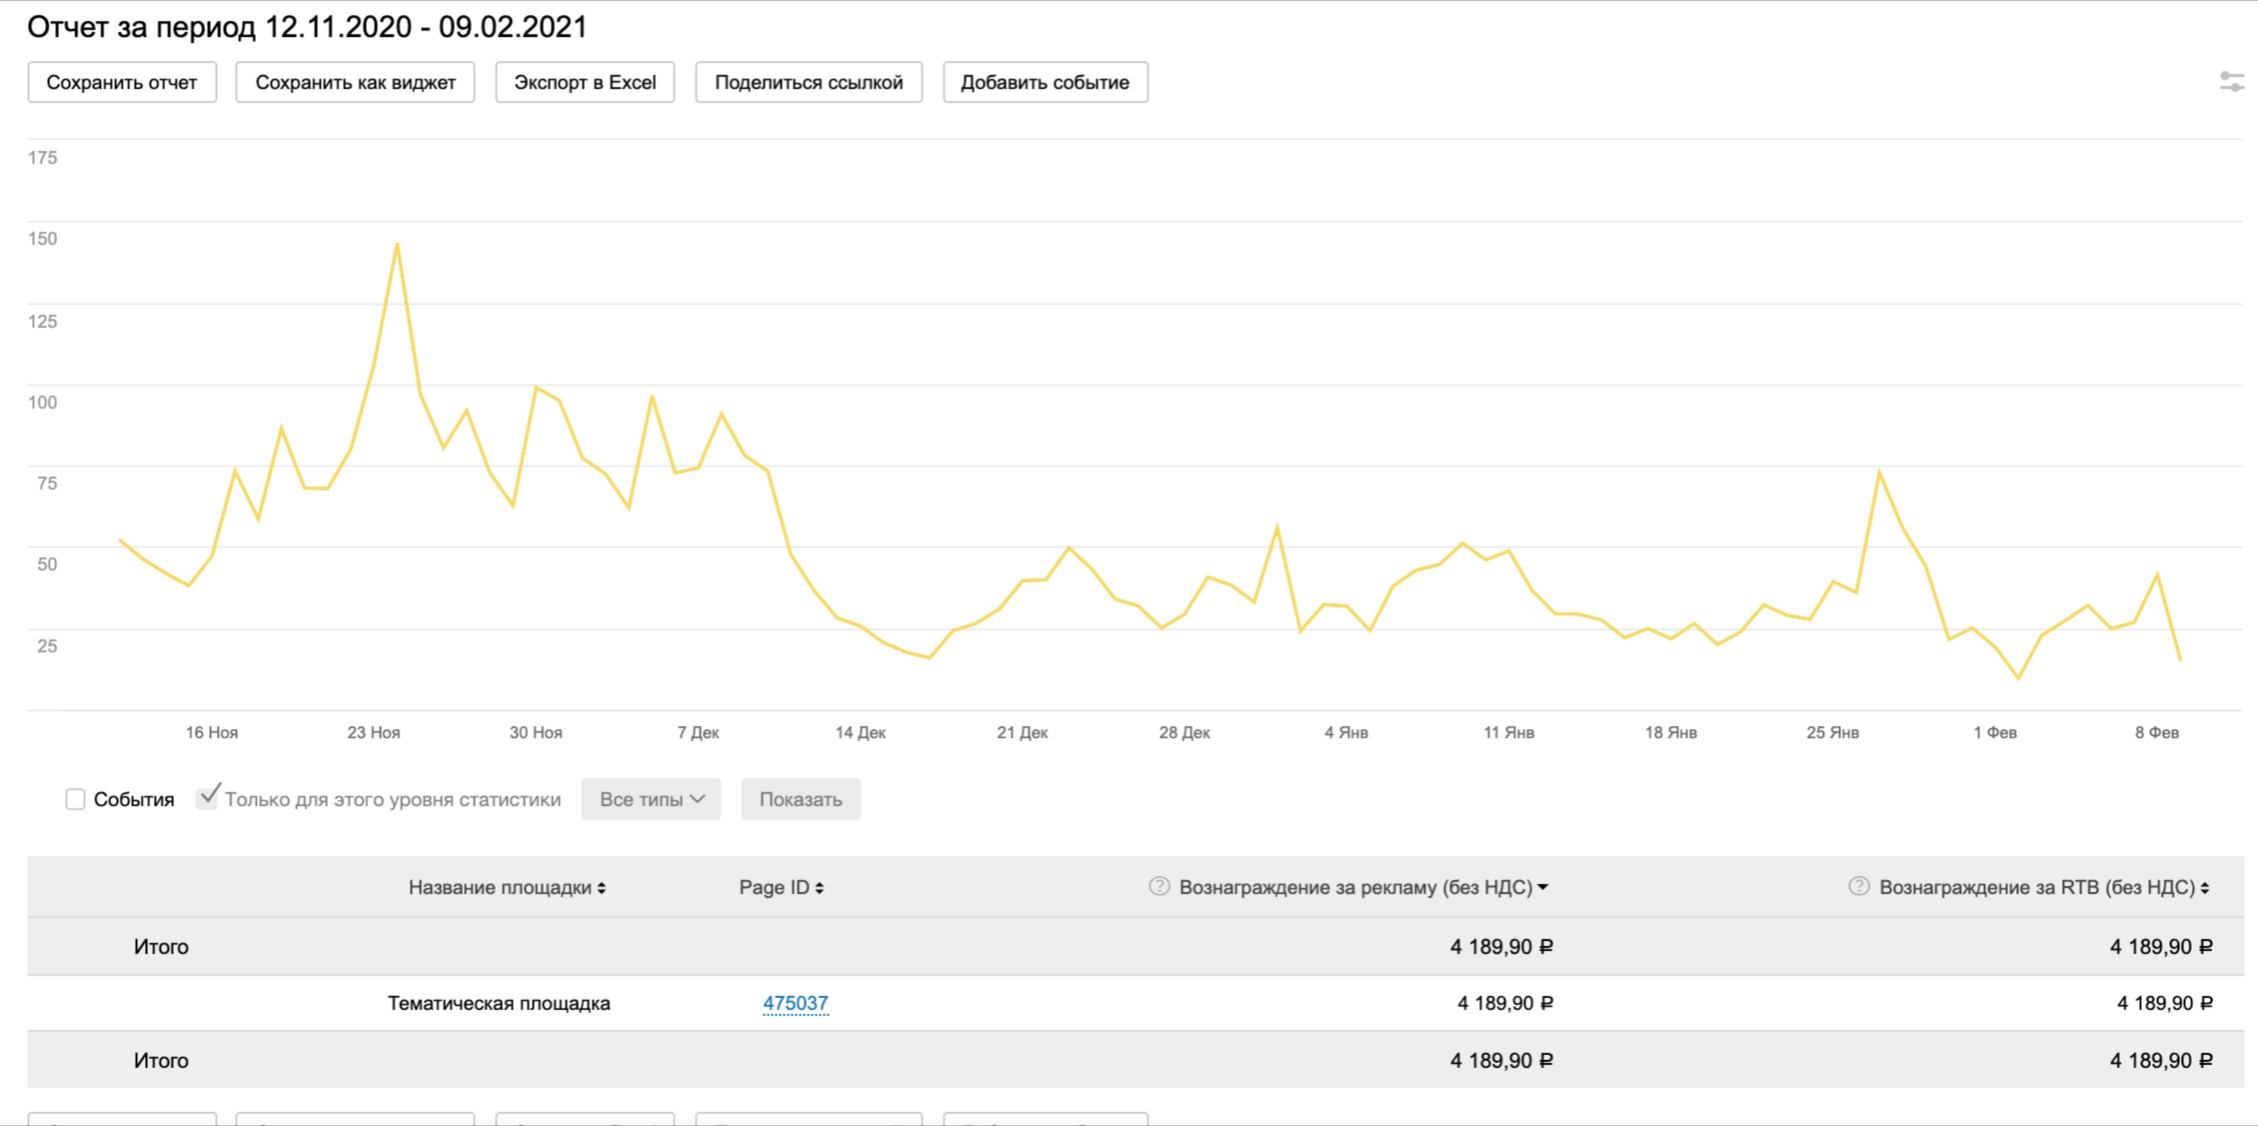This screenshot has height=1126, width=2258.
Task: Export report via 'Экспорт в Excel'
Action: 585,82
